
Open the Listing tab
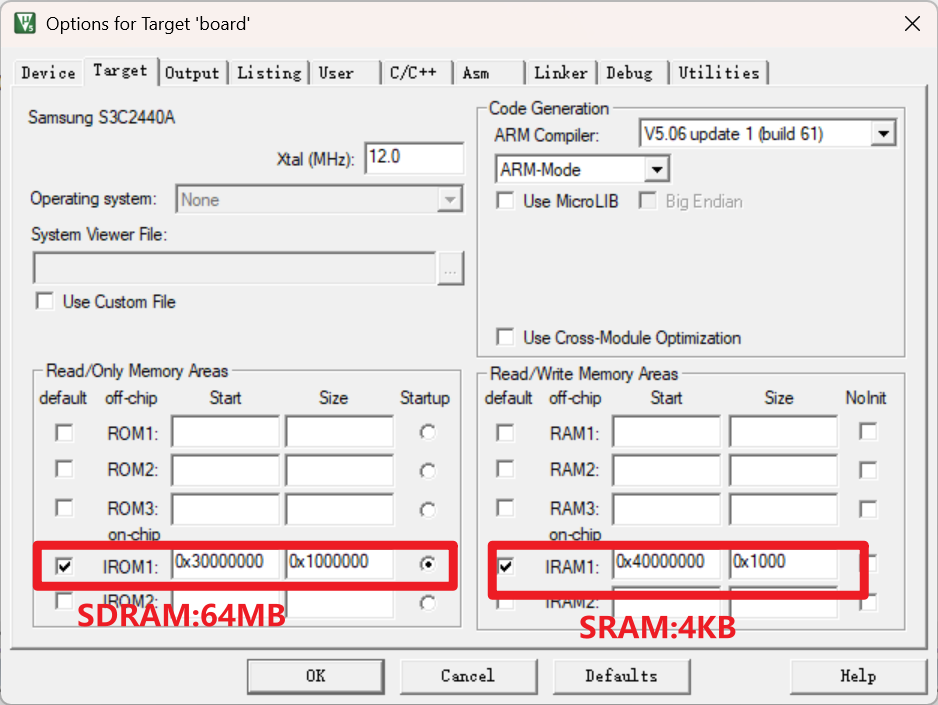coord(269,73)
